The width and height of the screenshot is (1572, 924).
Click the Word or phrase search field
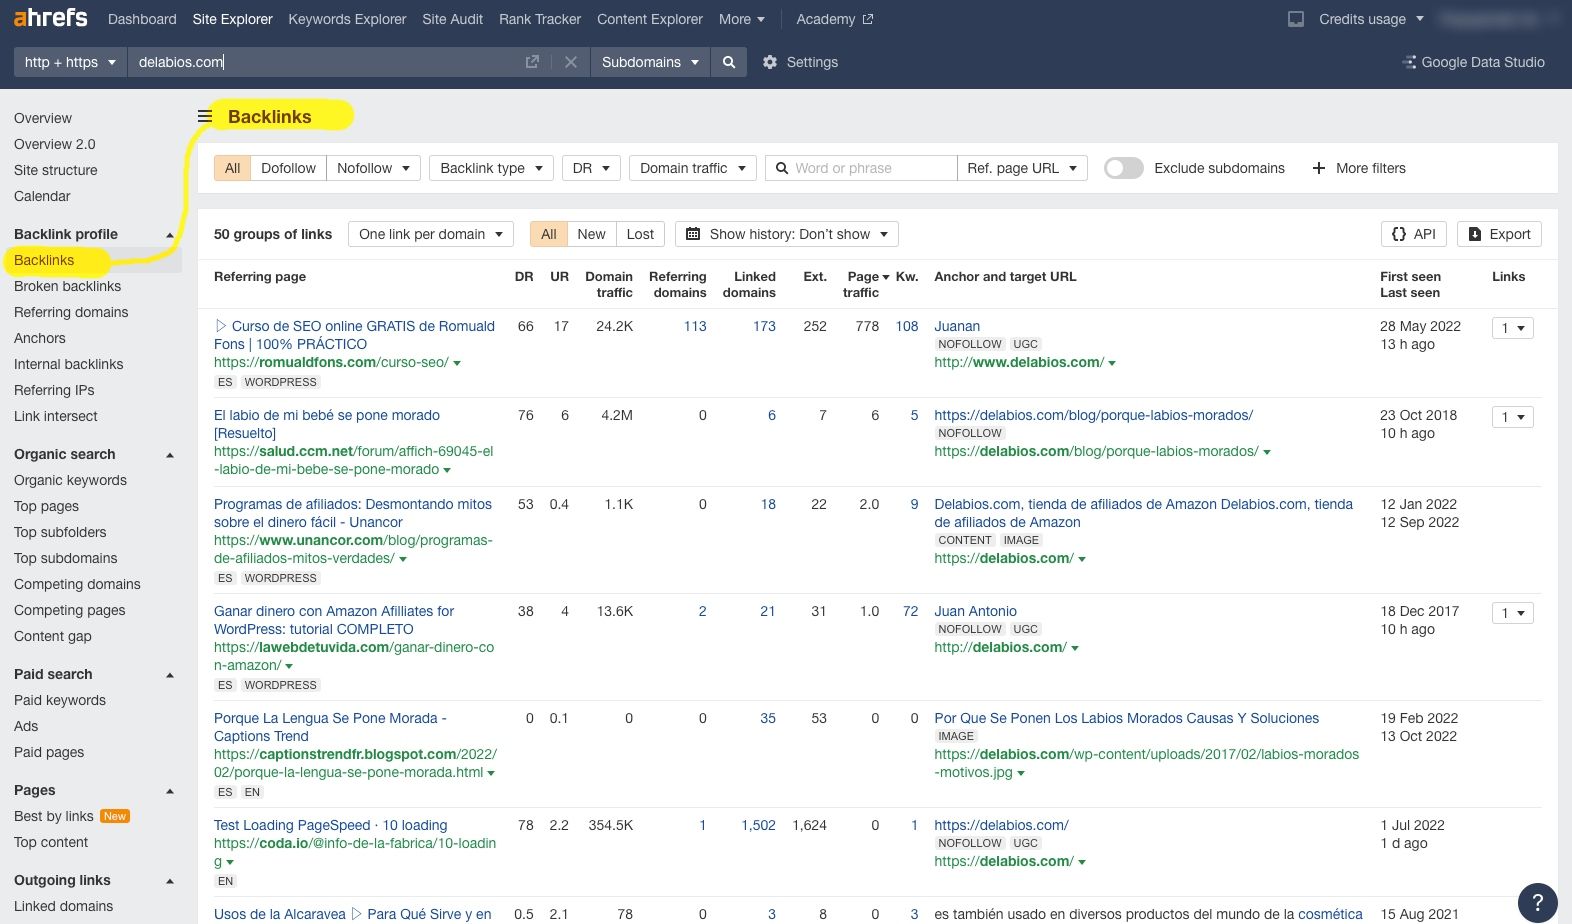pyautogui.click(x=861, y=168)
